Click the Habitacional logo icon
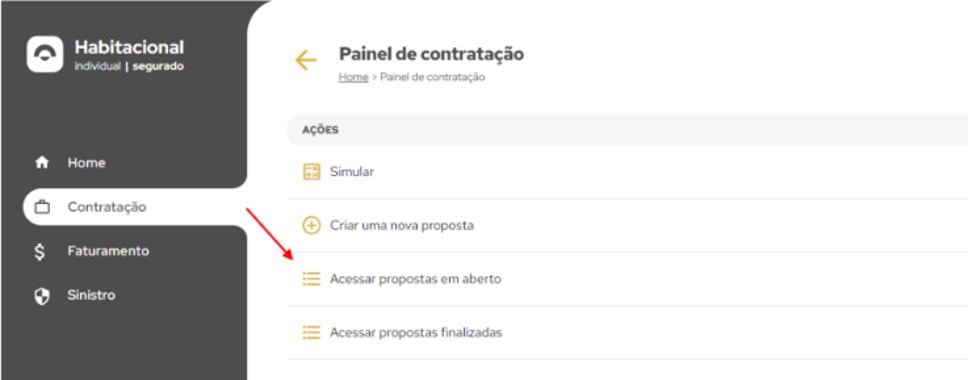 [x=44, y=54]
